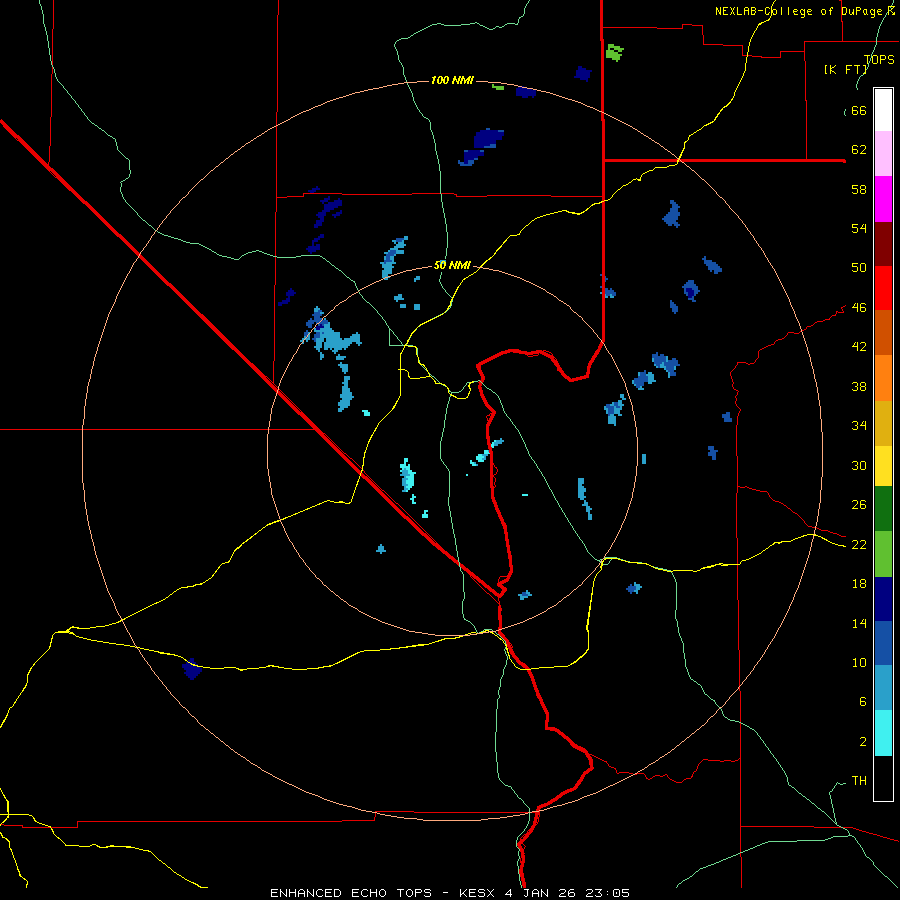This screenshot has width=900, height=900.
Task: Select the '2' legend value
Action: click(x=863, y=742)
